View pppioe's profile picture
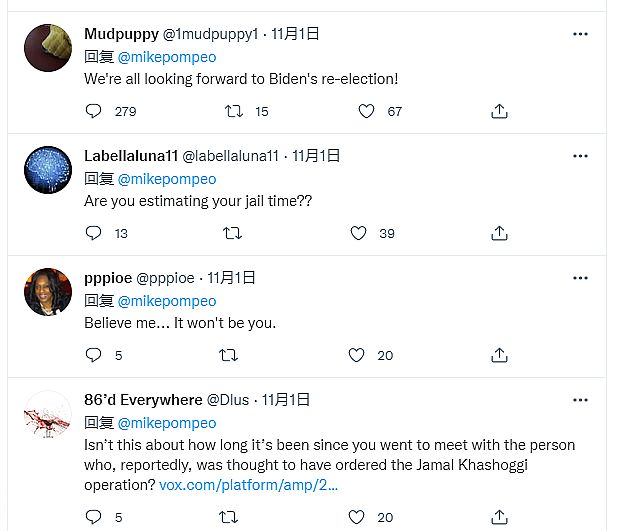This screenshot has height=531, width=624. coord(47,292)
